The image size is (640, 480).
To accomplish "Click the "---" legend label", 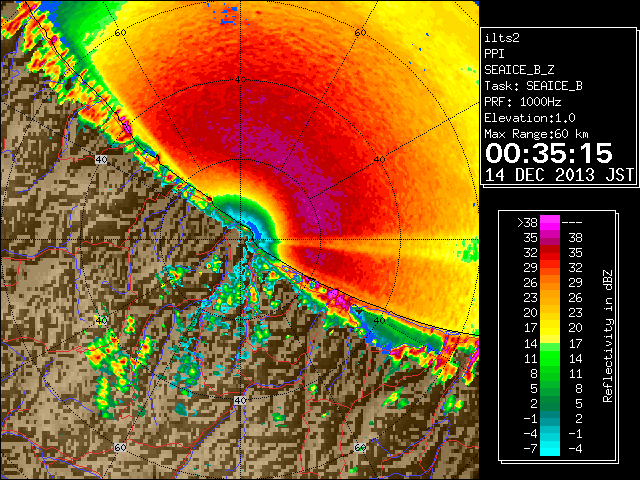I will point(572,223).
